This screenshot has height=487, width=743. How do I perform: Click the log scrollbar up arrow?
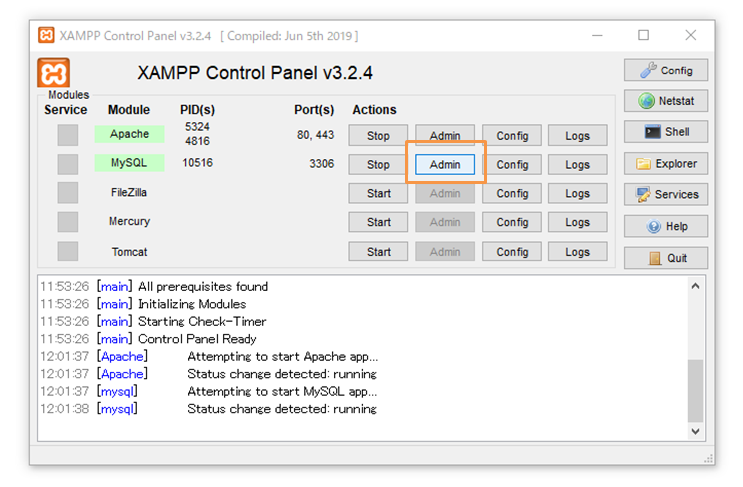[x=695, y=286]
